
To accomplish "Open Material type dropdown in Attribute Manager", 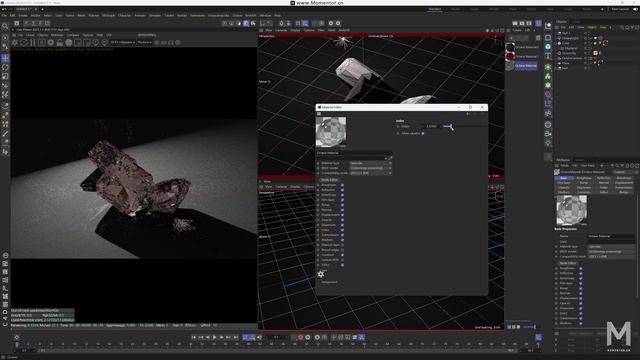I will tap(611, 247).
